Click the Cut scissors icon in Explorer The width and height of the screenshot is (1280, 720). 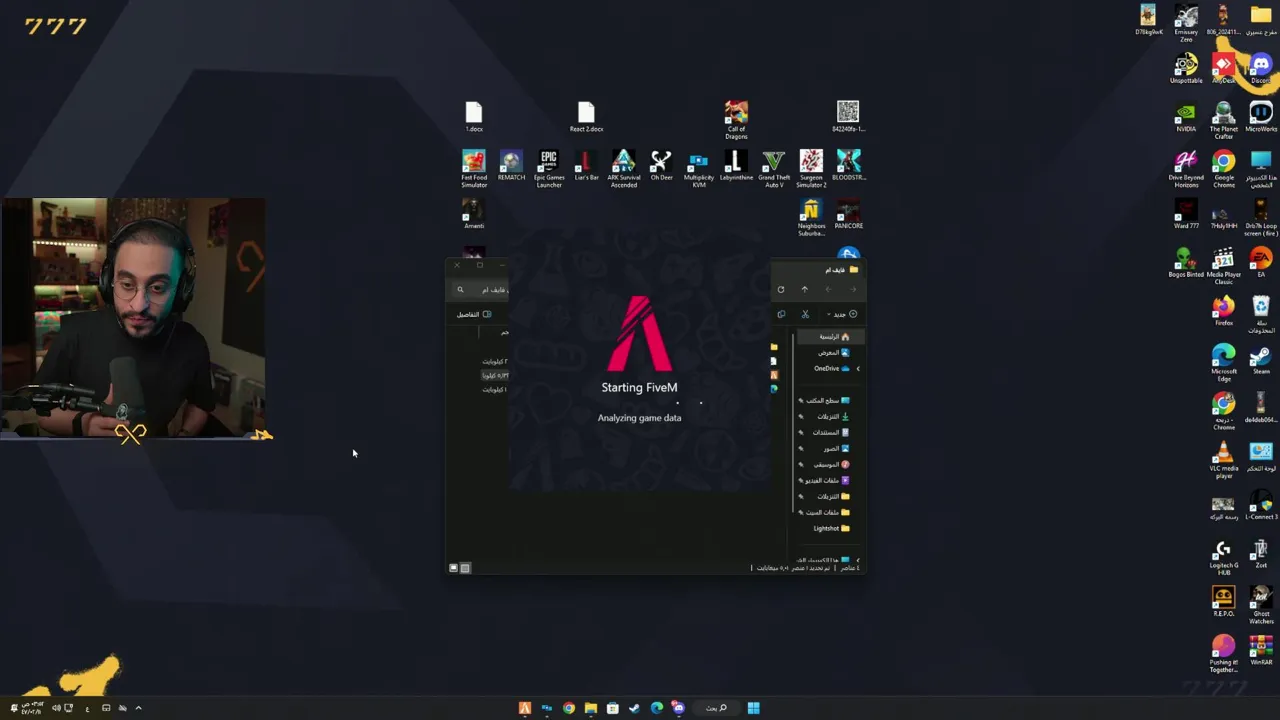coord(805,314)
